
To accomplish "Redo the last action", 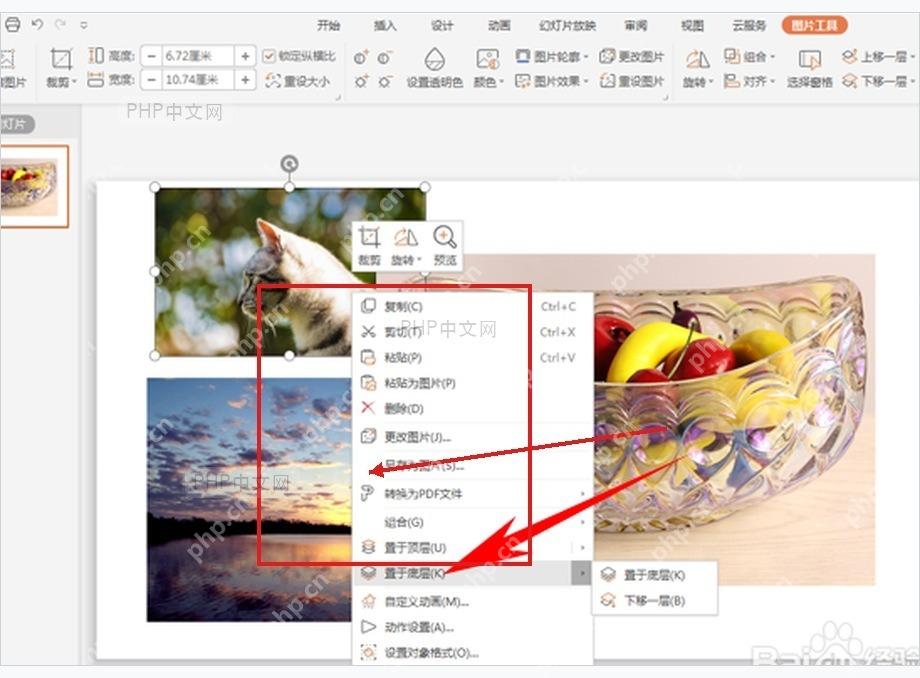I will 60,25.
